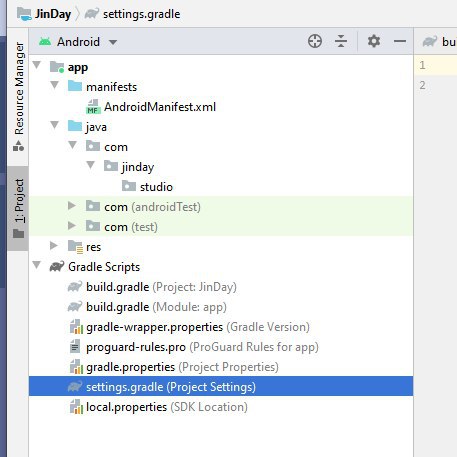The height and width of the screenshot is (457, 457).
Task: Click the studio package icon
Action: [129, 186]
